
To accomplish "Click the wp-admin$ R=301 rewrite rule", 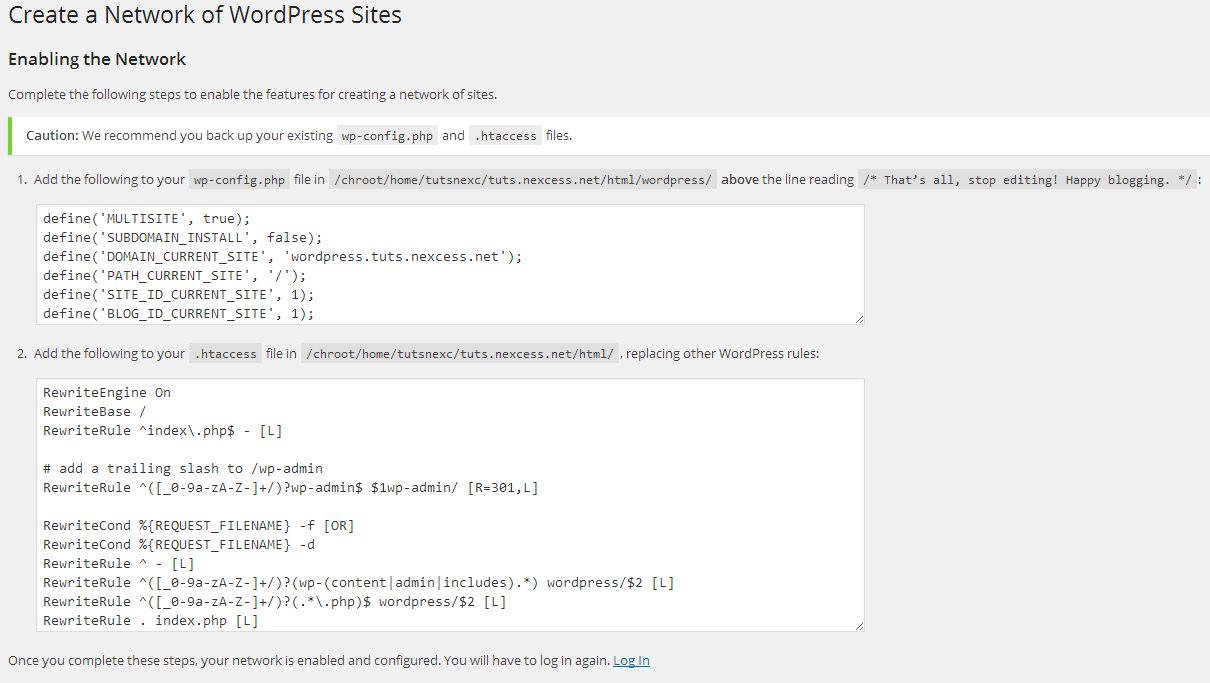I will (x=291, y=487).
